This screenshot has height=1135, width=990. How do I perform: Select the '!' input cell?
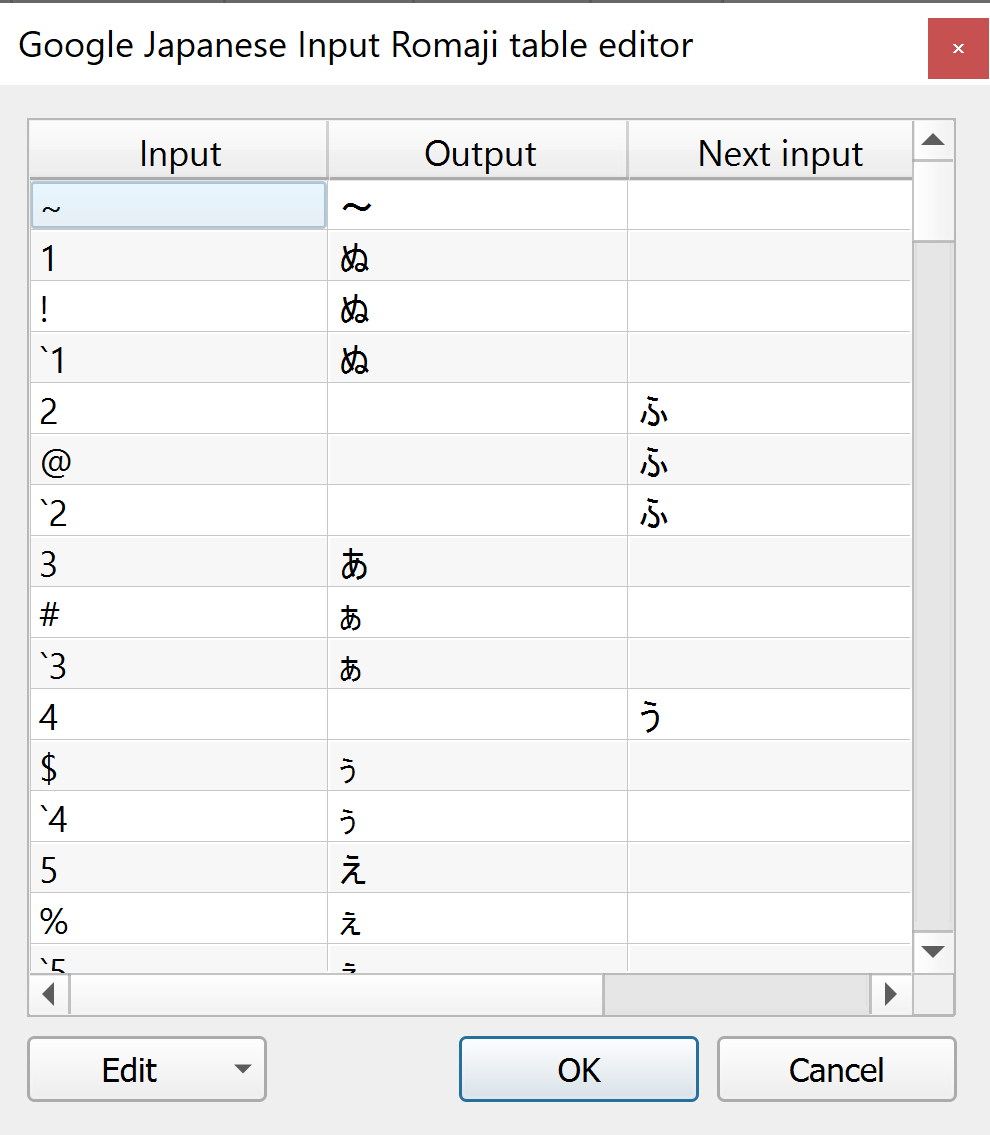pyautogui.click(x=179, y=307)
